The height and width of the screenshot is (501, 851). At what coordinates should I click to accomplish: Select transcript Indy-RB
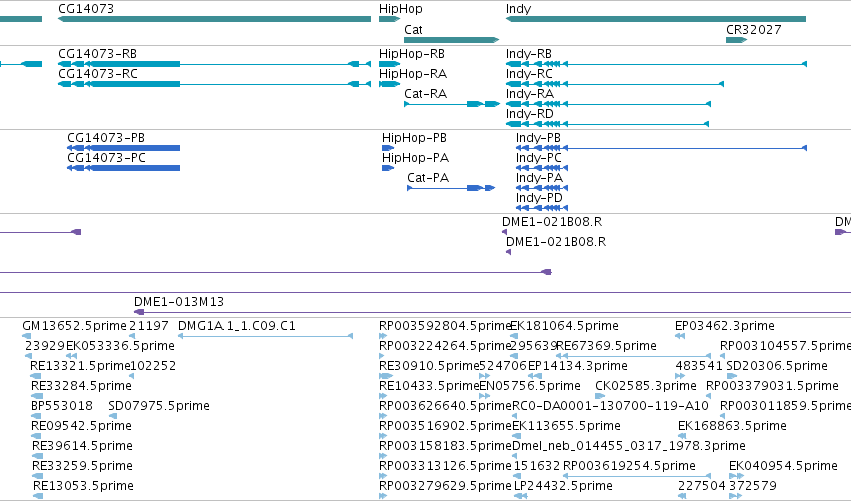pyautogui.click(x=656, y=64)
